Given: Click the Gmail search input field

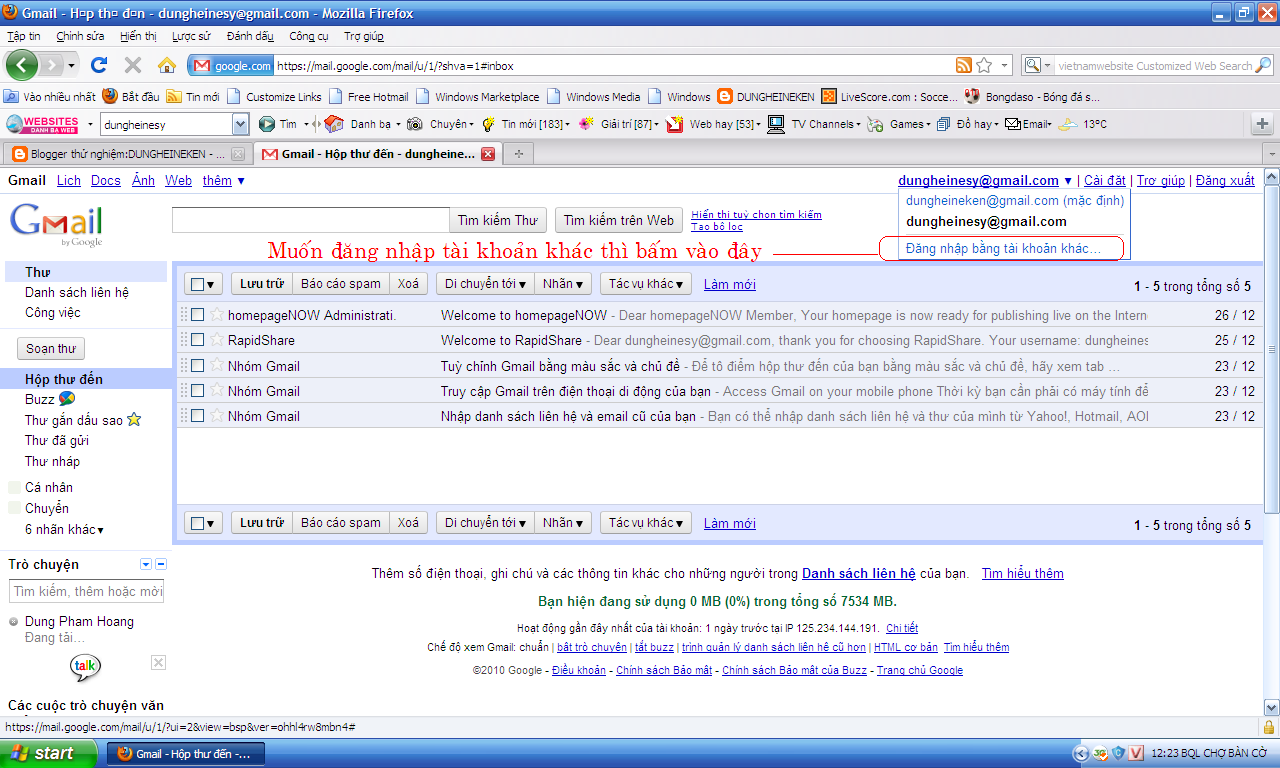Looking at the screenshot, I should coord(311,220).
